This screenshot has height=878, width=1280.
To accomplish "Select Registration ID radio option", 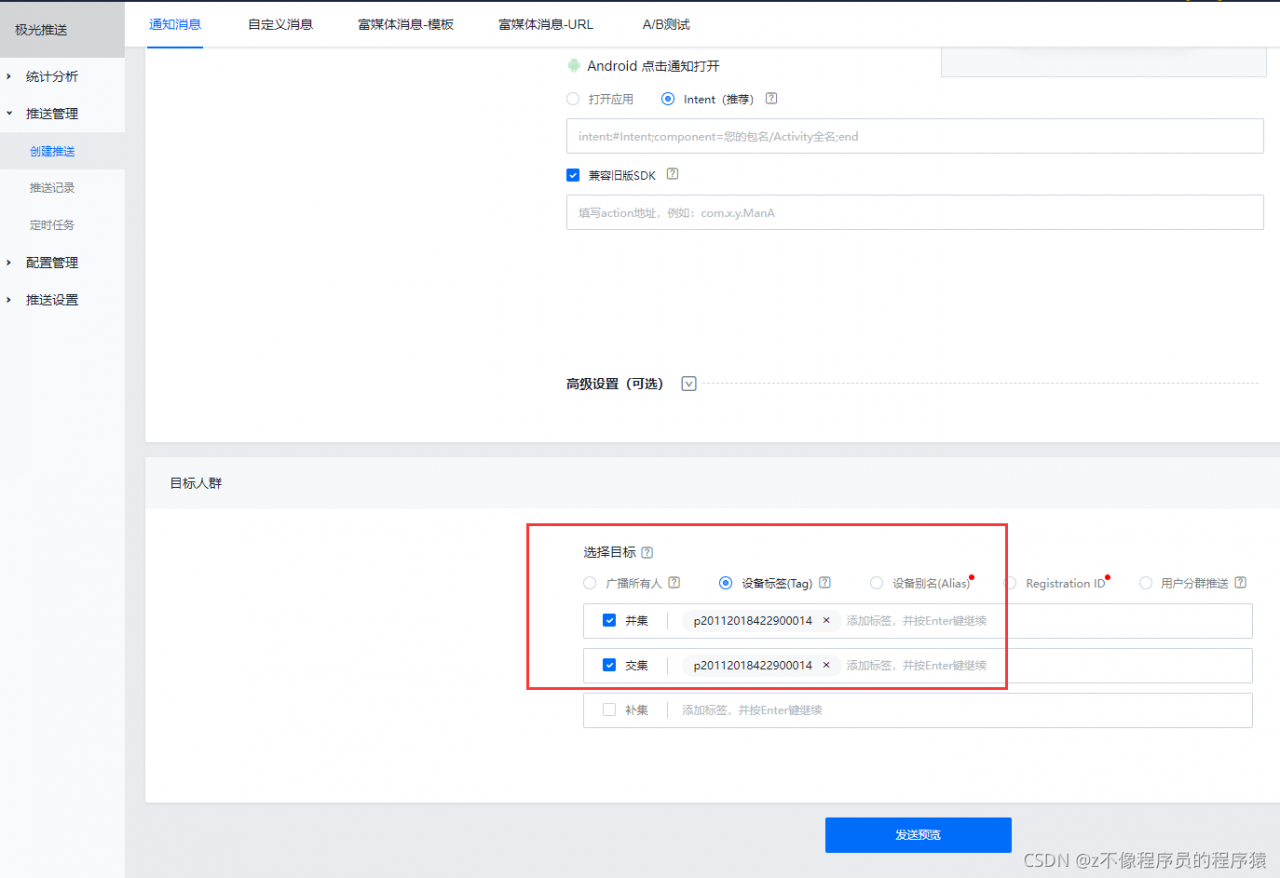I will click(x=1010, y=583).
